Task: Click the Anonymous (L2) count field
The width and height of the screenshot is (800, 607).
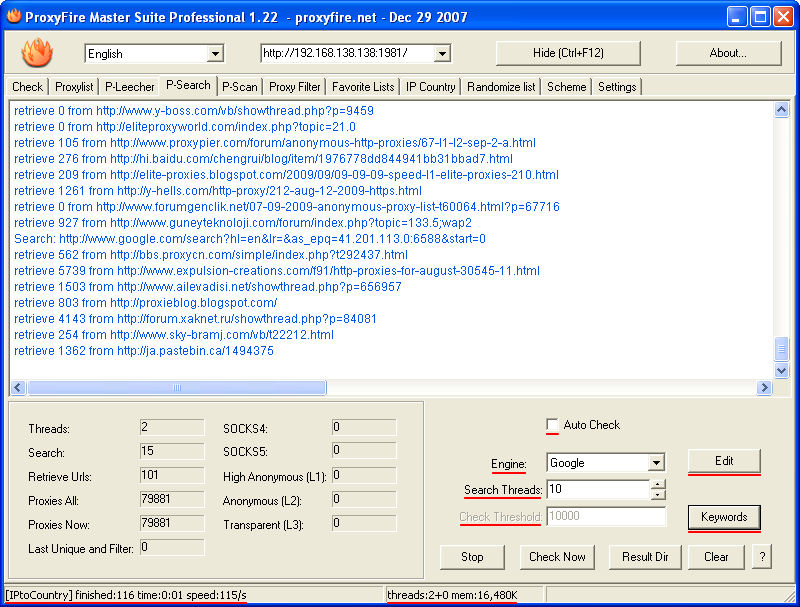Action: click(x=364, y=499)
